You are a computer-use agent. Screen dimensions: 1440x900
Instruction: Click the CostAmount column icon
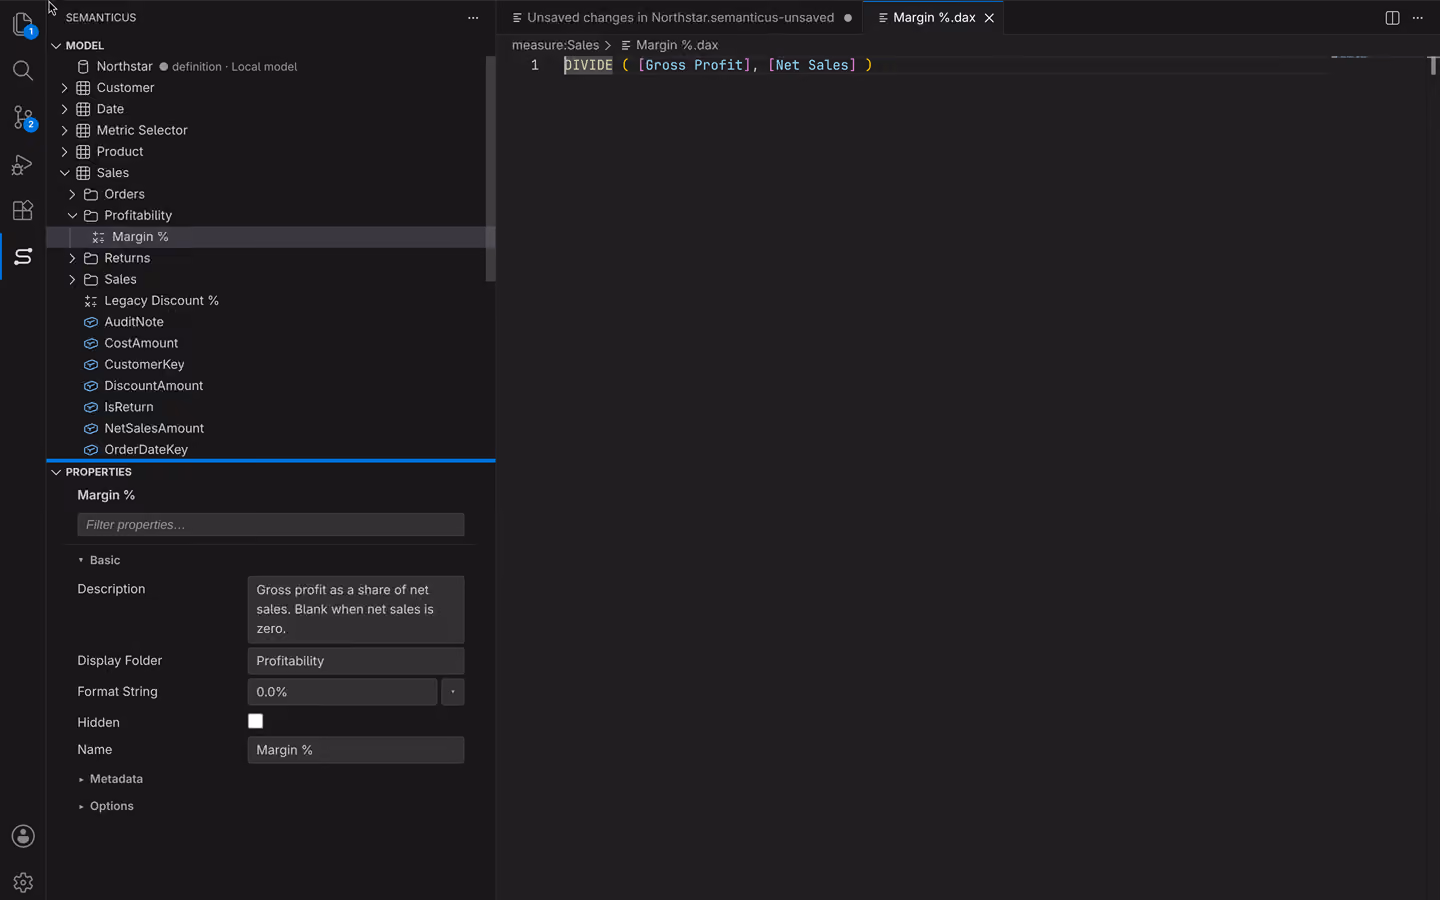coord(91,343)
